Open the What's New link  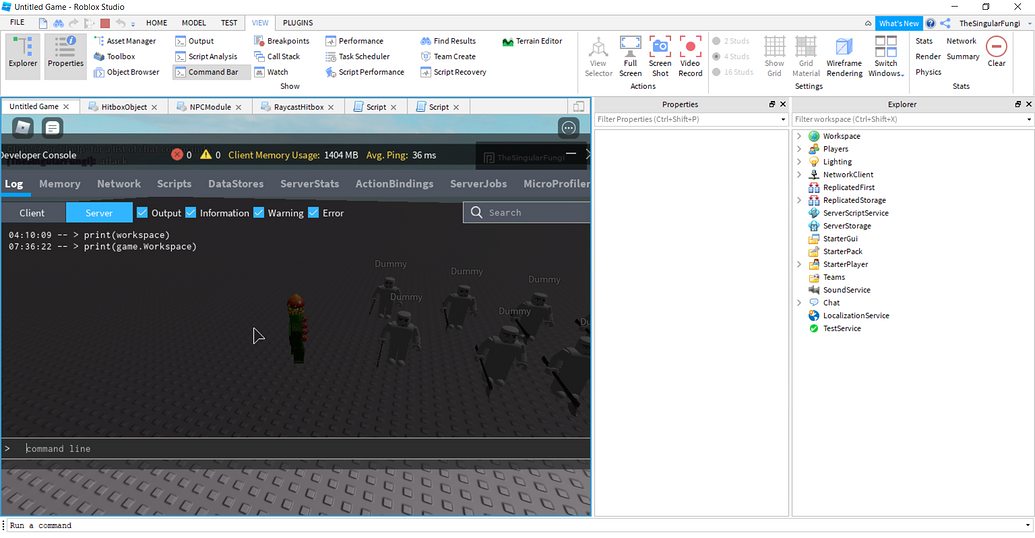coord(898,23)
